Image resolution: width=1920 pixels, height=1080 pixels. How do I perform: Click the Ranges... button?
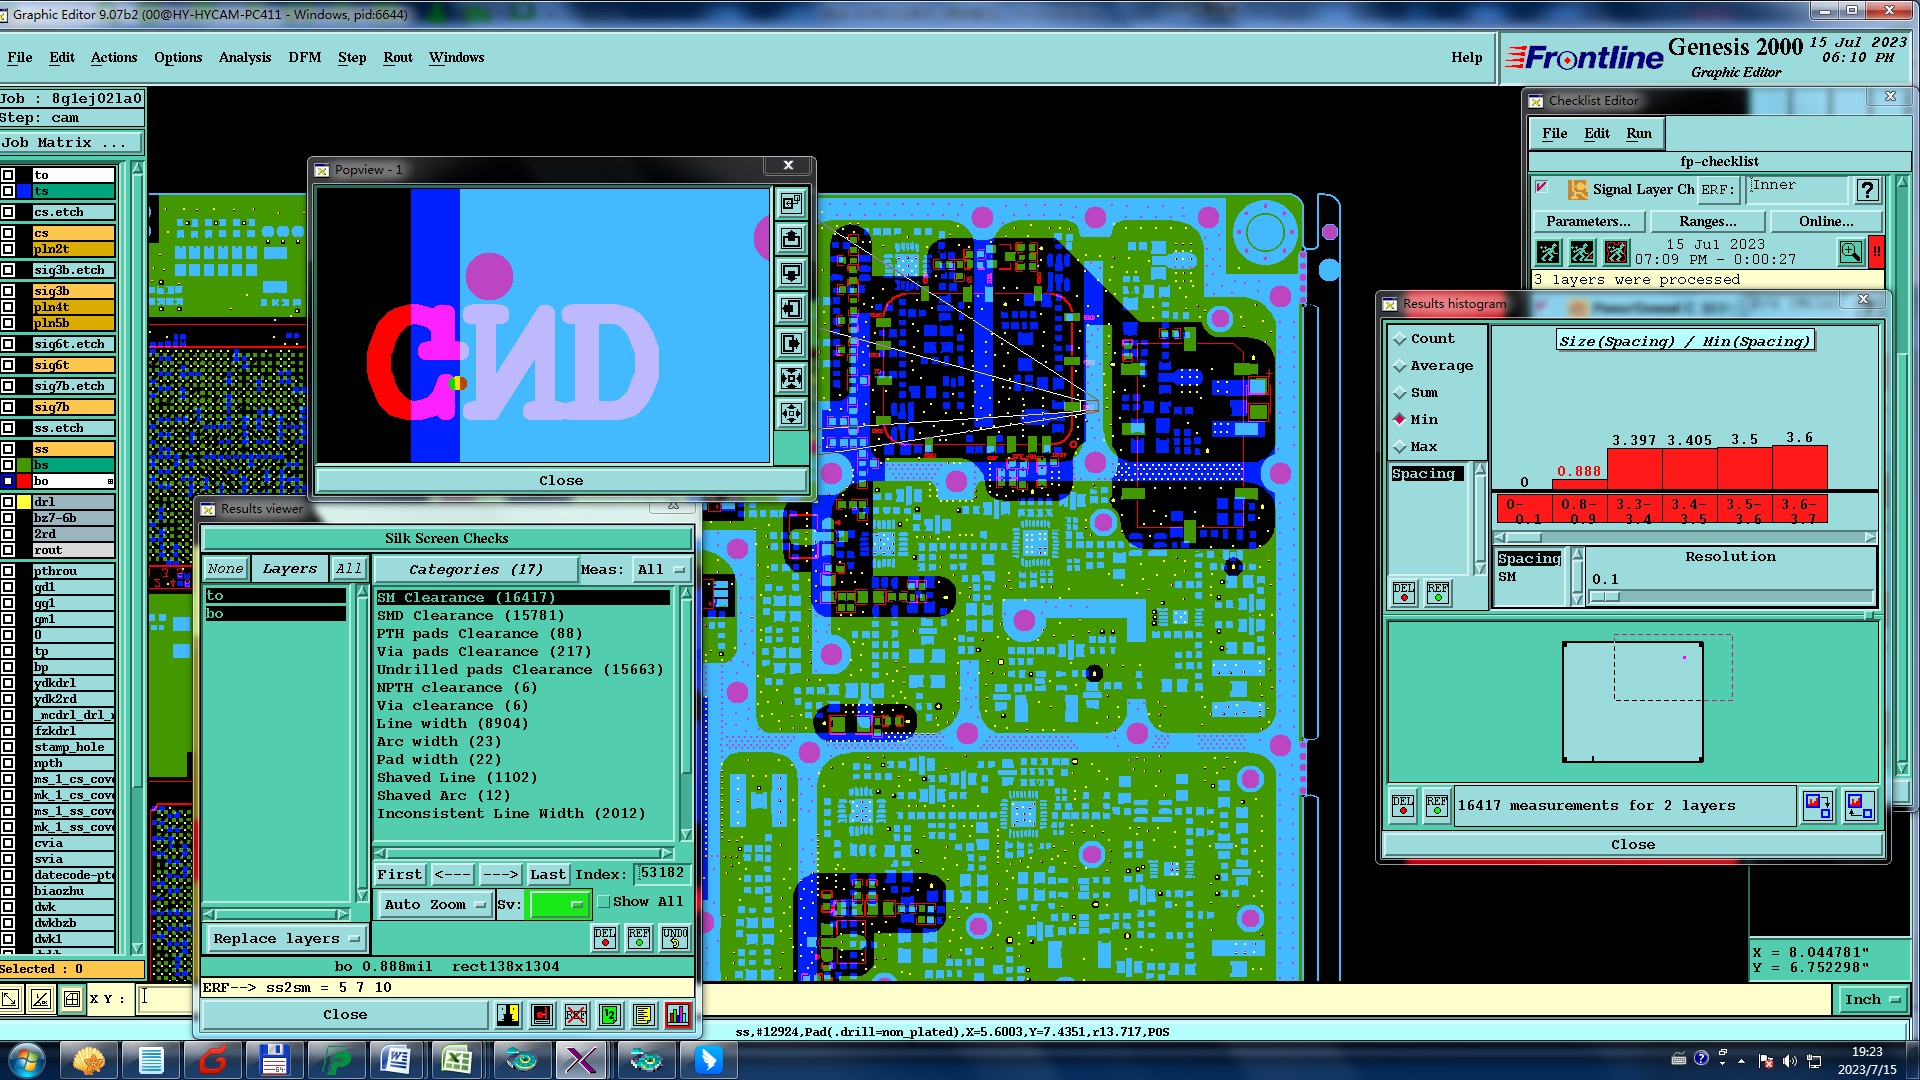(1708, 221)
